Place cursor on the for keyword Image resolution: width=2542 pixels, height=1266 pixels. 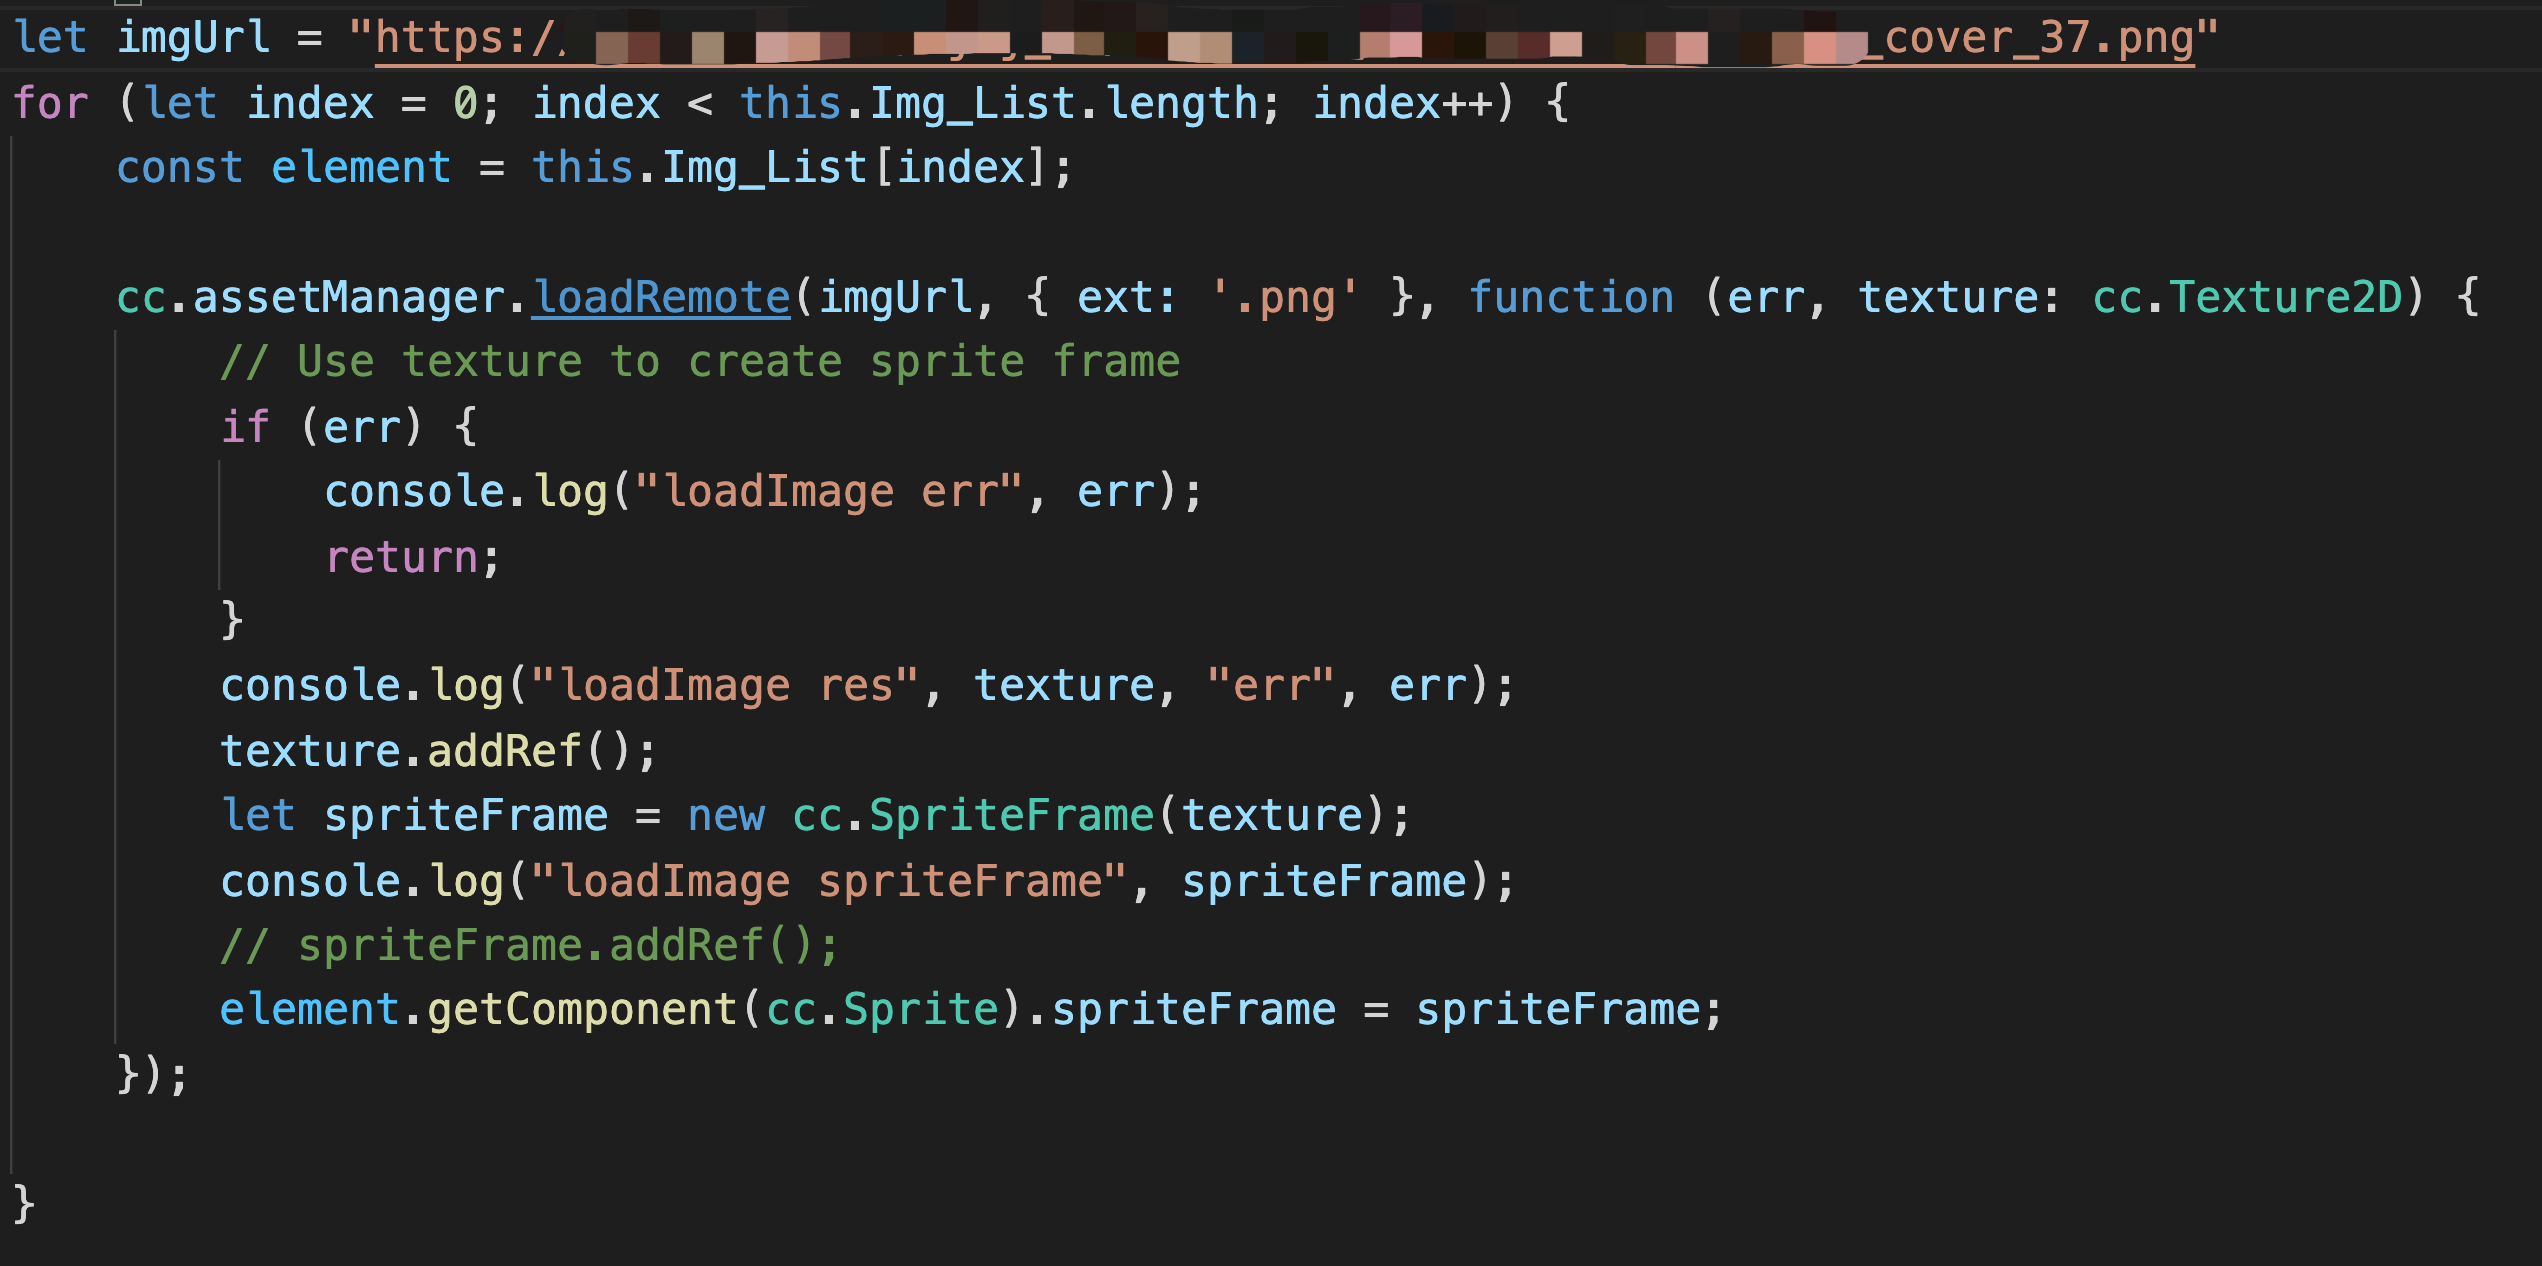pyautogui.click(x=50, y=103)
